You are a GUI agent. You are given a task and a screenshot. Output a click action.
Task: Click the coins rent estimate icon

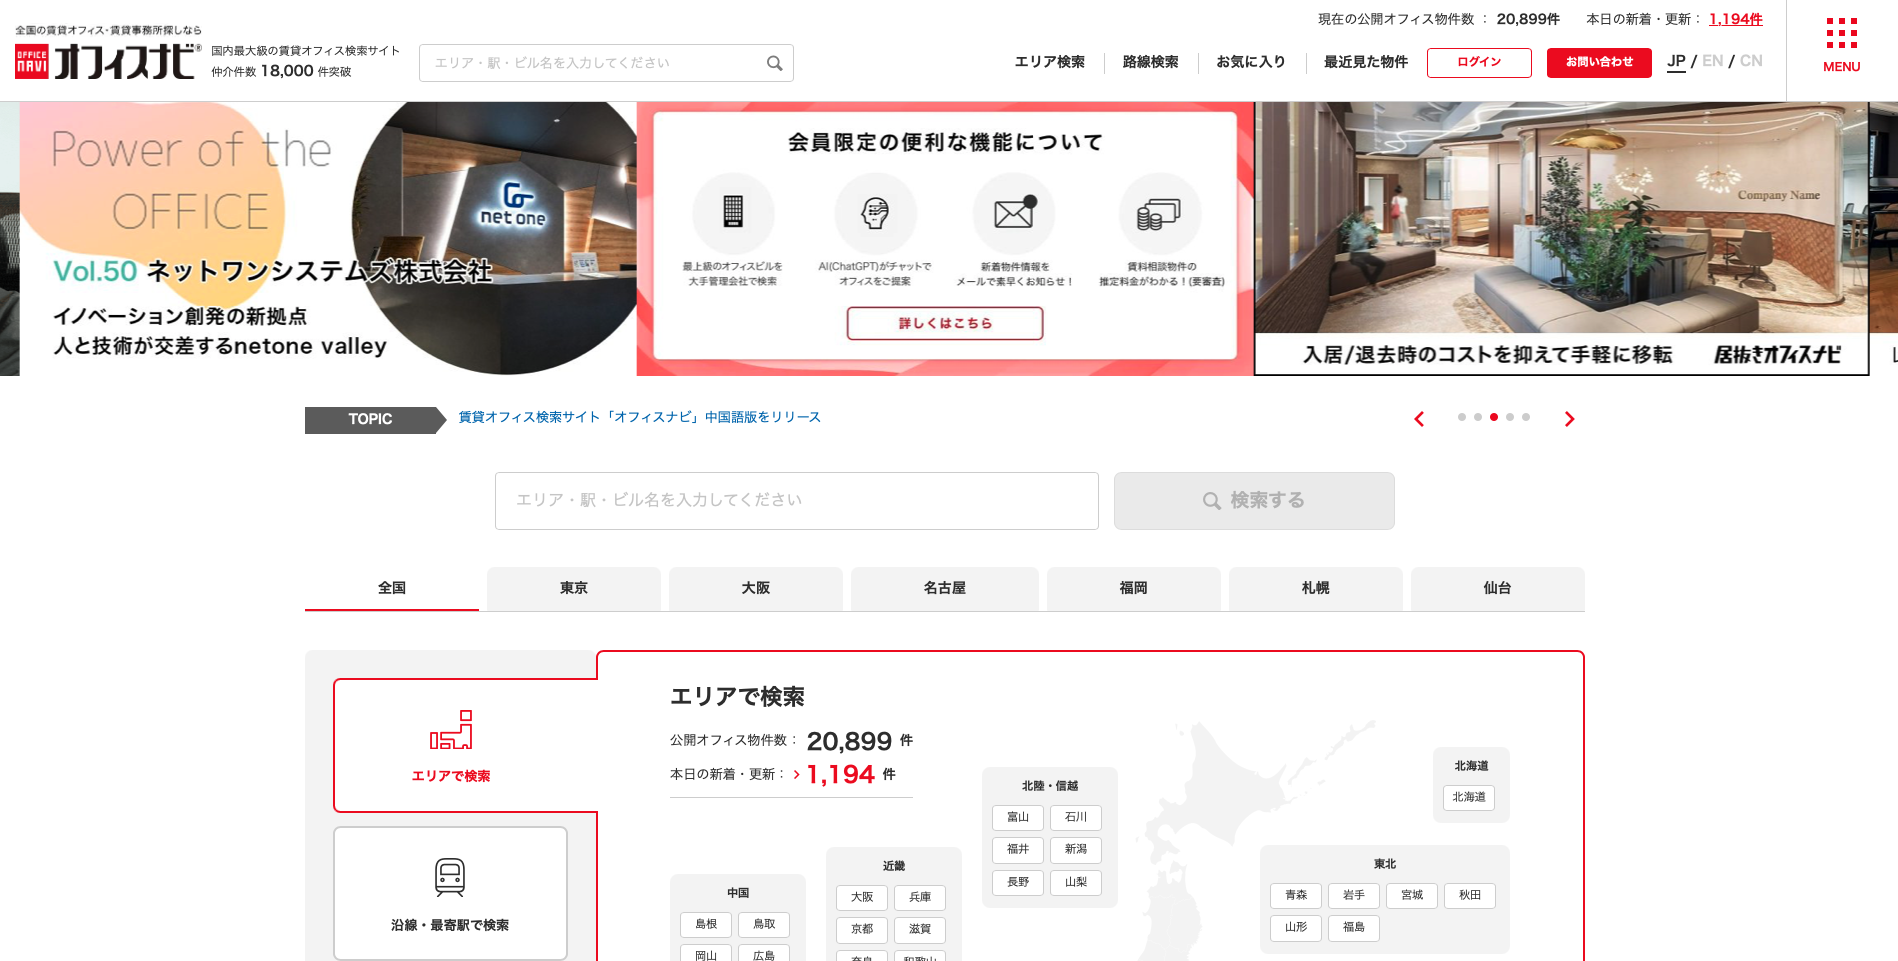pos(1159,213)
